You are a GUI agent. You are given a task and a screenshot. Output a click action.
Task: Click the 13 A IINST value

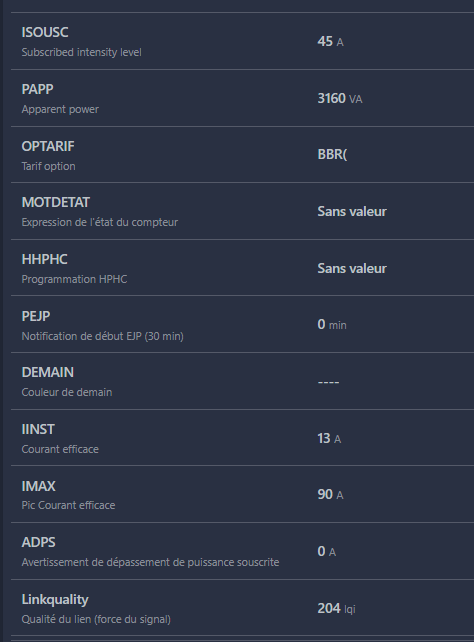tap(329, 438)
